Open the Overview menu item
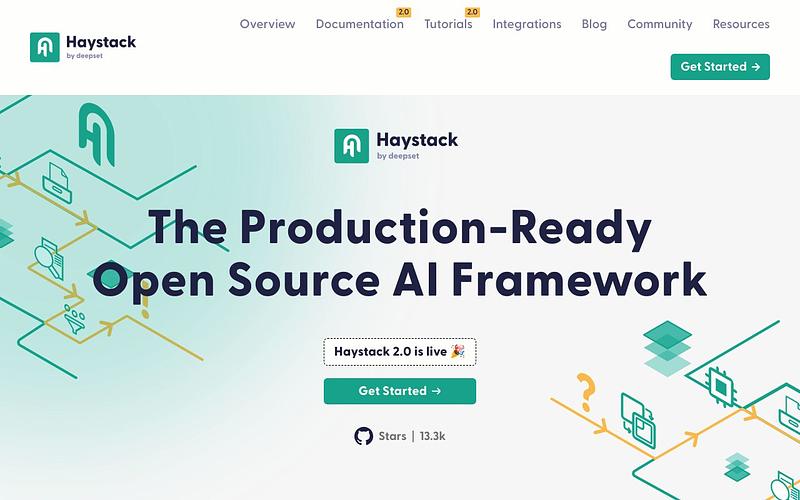Viewport: 800px width, 500px height. 267,24
